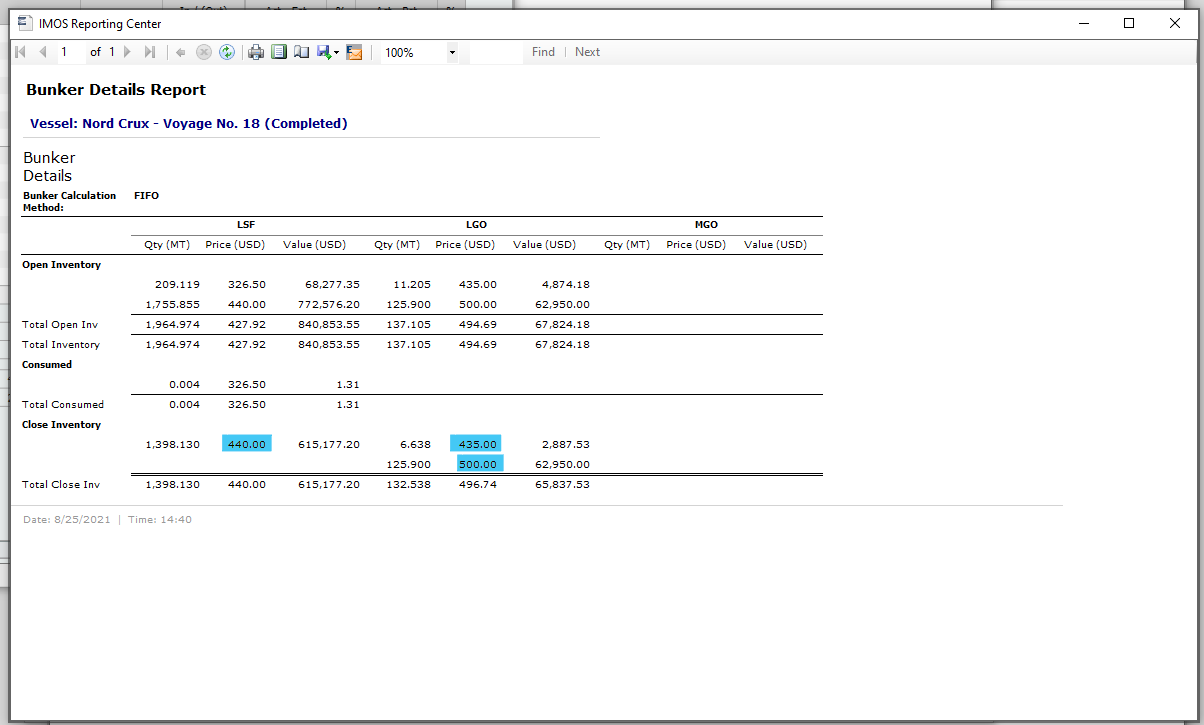Click the Next search result link

click(x=587, y=52)
